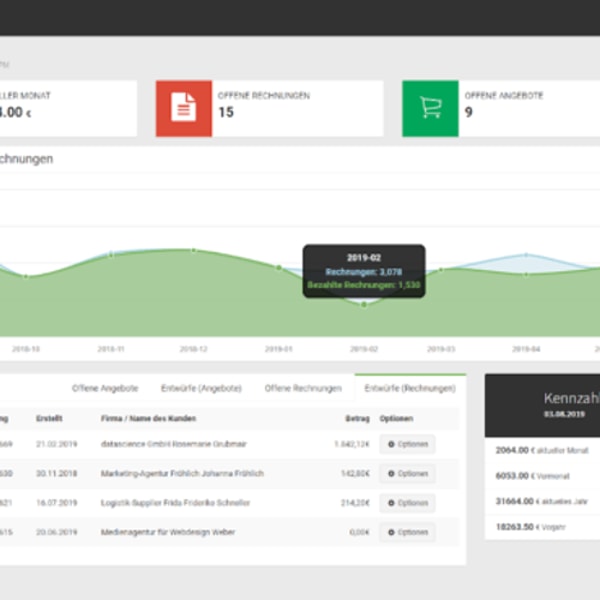Click the date 21.02.2019
This screenshot has width=600, height=600.
click(57, 444)
